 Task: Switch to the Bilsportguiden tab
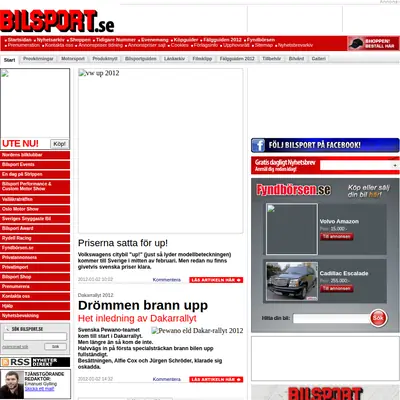point(141,59)
